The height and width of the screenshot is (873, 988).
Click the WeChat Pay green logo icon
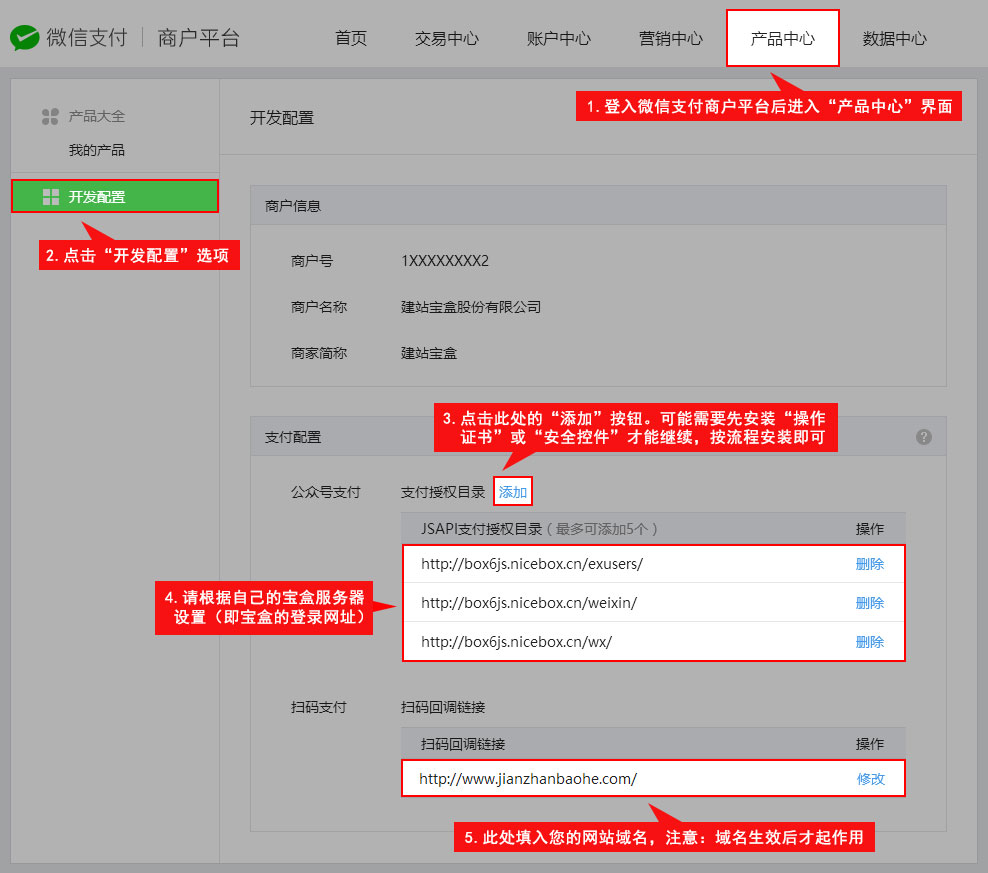(25, 38)
